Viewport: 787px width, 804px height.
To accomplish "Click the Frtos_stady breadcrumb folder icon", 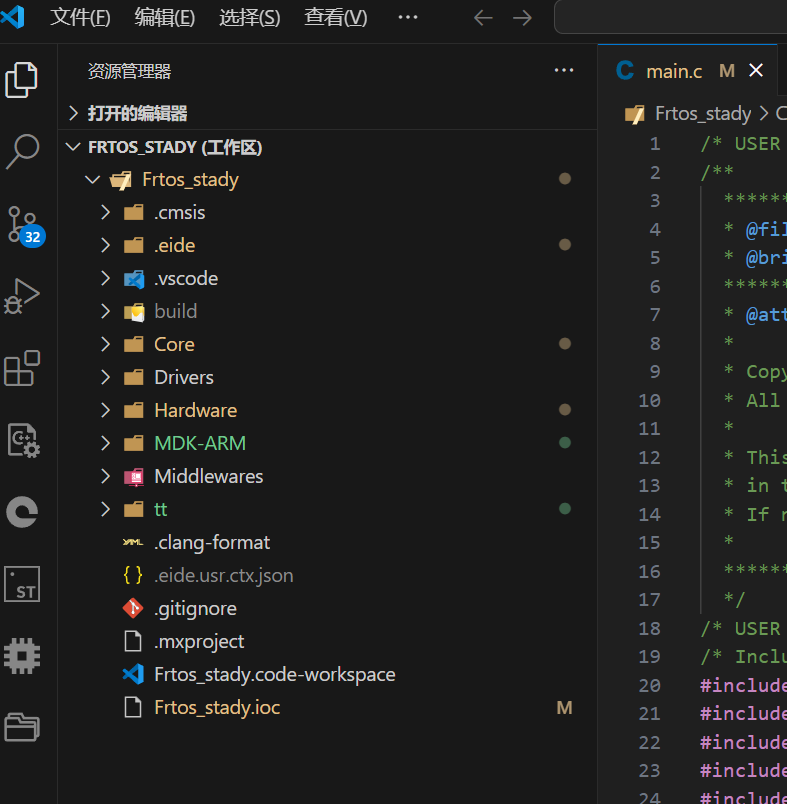I will pos(634,113).
